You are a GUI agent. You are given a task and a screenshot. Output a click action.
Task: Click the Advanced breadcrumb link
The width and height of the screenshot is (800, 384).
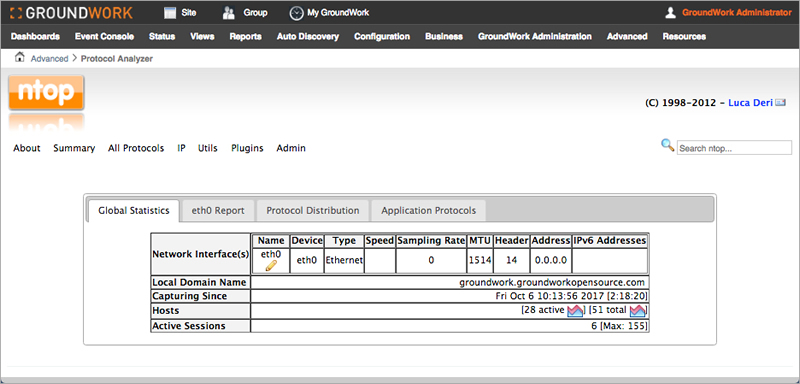pos(49,59)
